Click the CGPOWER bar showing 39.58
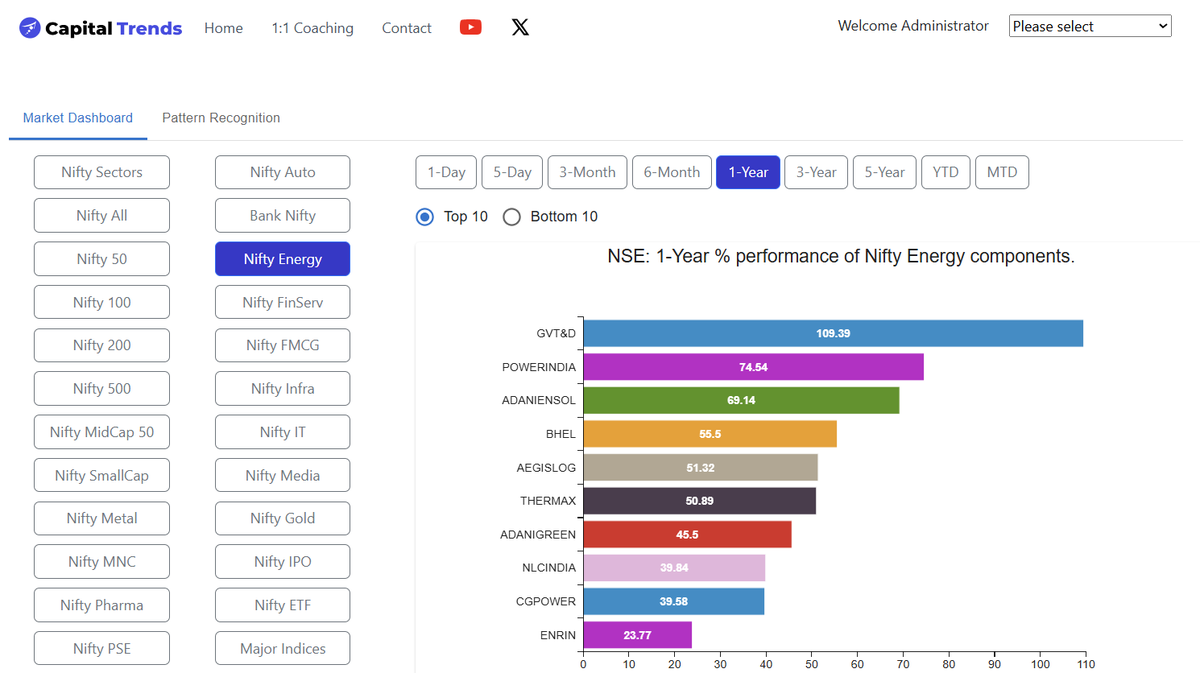 coord(673,601)
